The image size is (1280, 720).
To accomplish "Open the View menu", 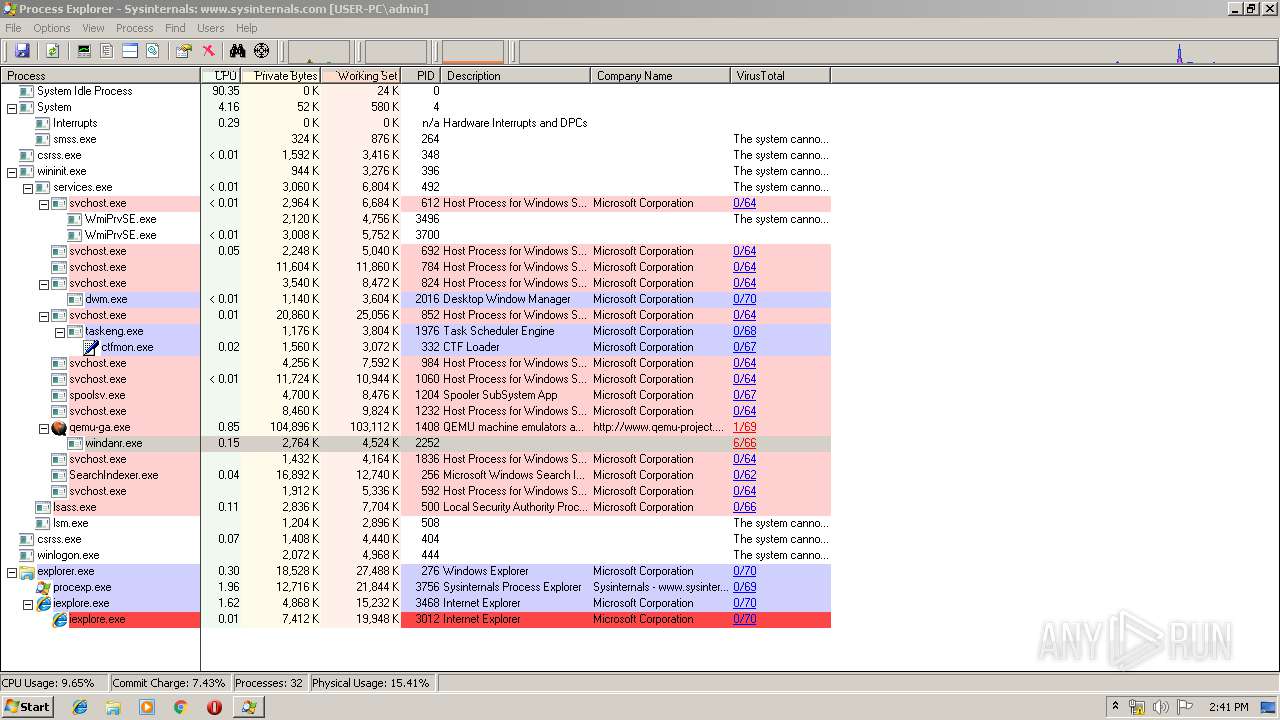I will tap(93, 28).
